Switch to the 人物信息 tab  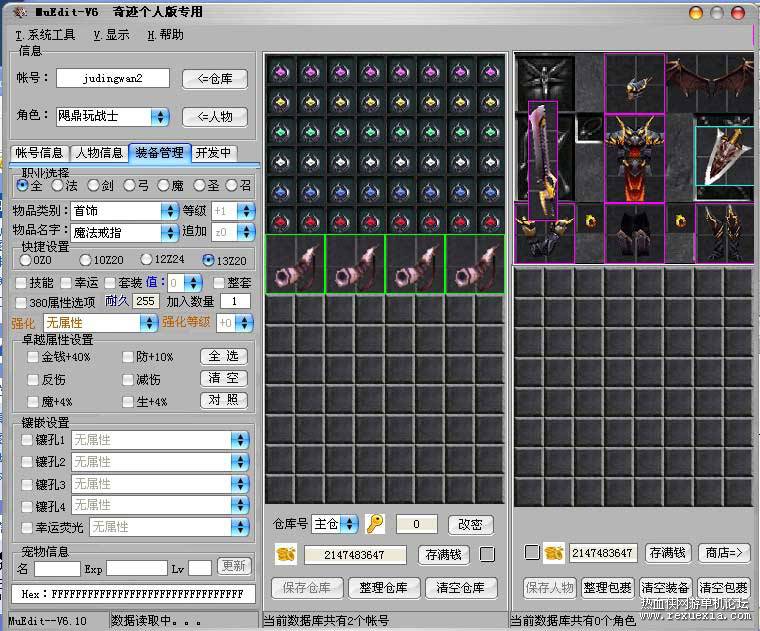click(99, 153)
